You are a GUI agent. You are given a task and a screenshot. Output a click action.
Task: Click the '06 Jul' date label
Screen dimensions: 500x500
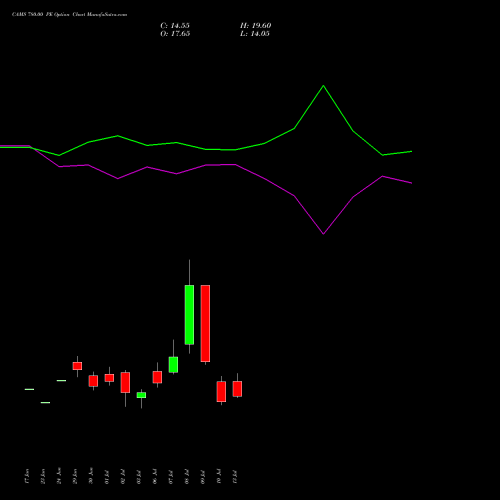[x=155, y=477]
